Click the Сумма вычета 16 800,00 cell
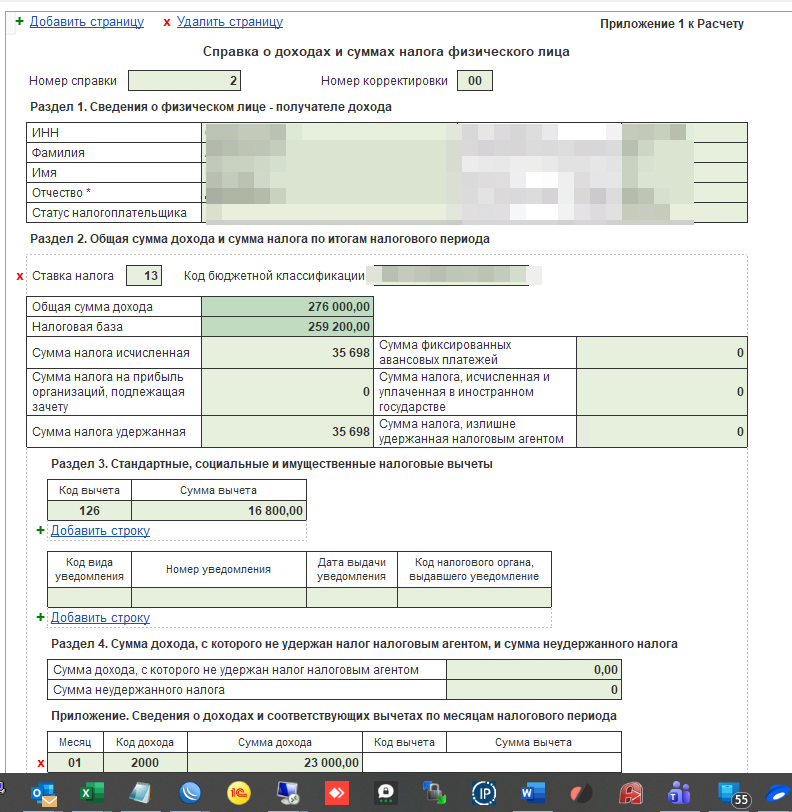792x812 pixels. click(x=219, y=510)
